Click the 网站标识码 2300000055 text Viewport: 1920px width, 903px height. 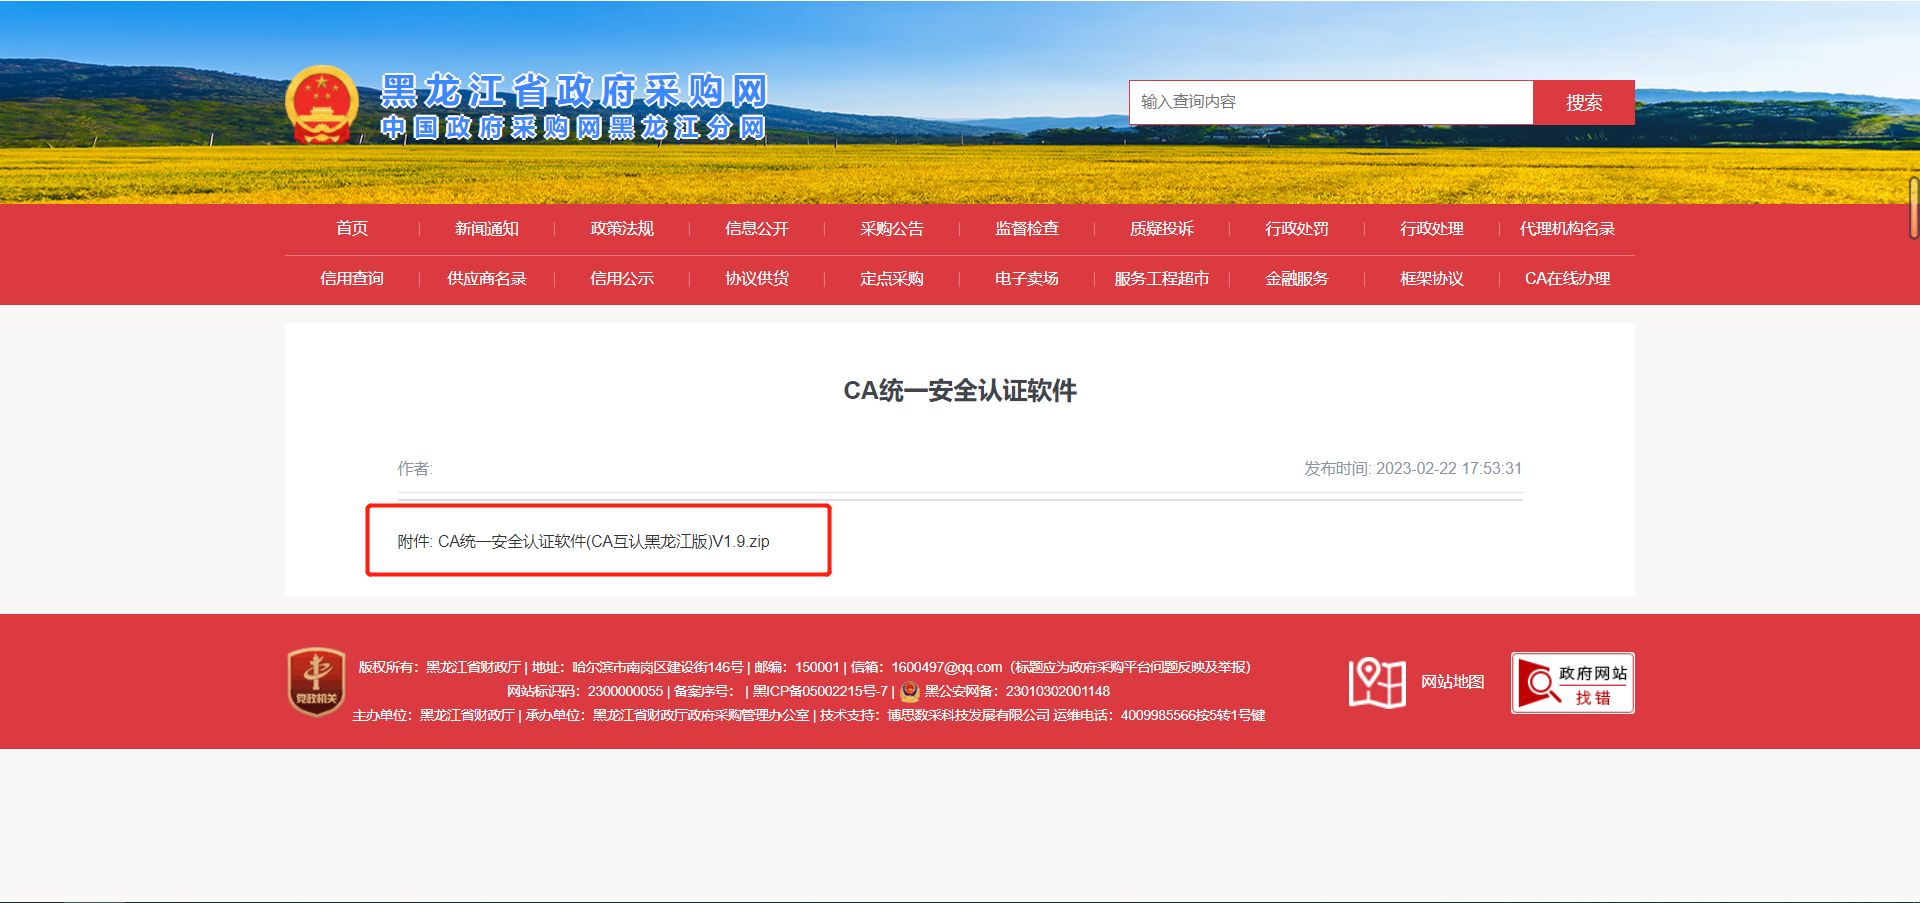(585, 691)
